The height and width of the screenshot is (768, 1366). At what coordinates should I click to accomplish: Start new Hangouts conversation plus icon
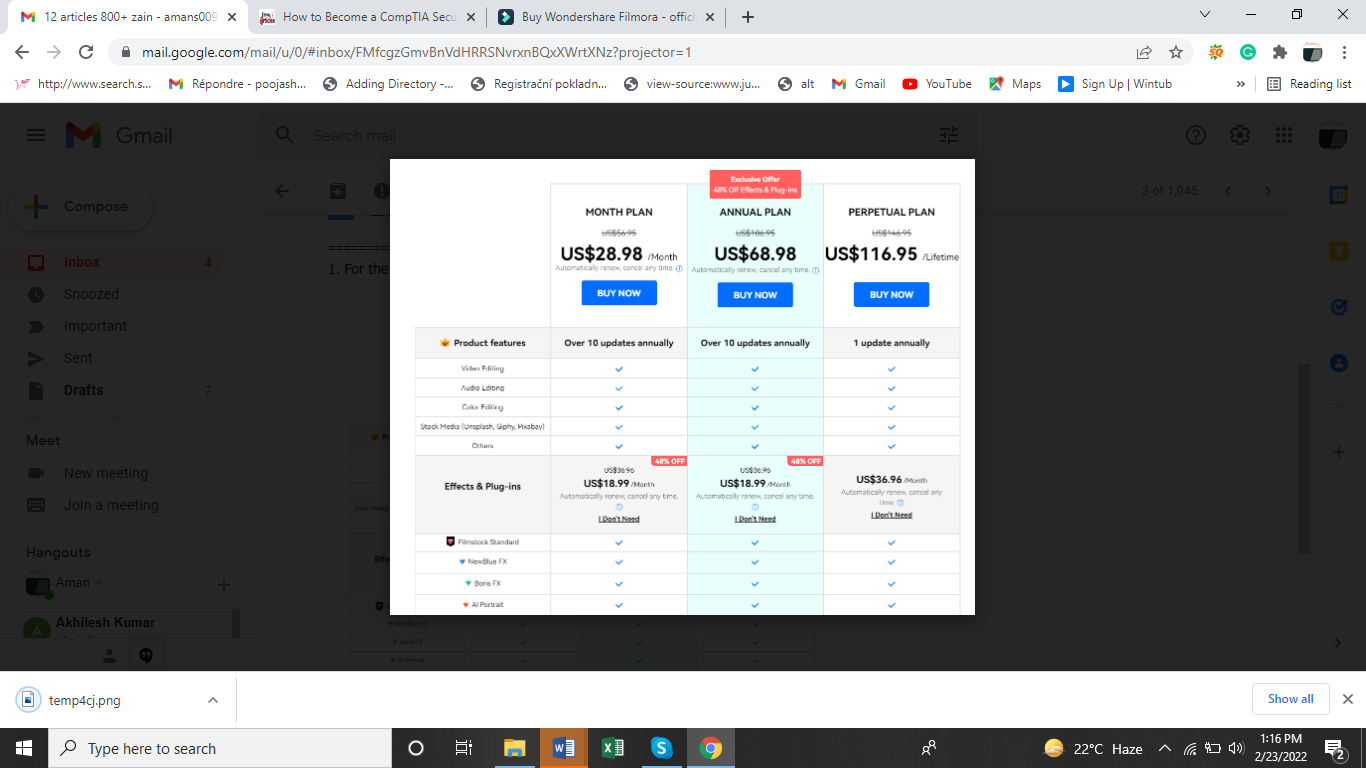click(224, 585)
